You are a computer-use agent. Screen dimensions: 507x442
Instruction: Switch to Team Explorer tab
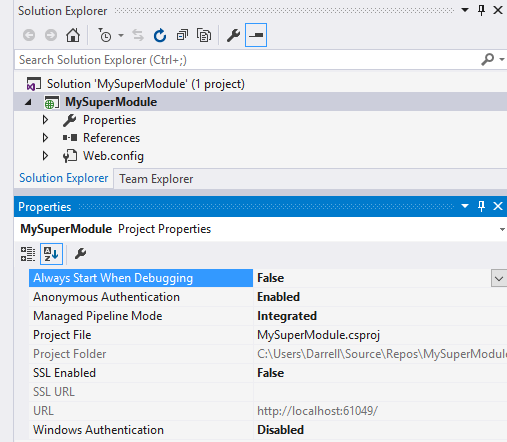[156, 179]
